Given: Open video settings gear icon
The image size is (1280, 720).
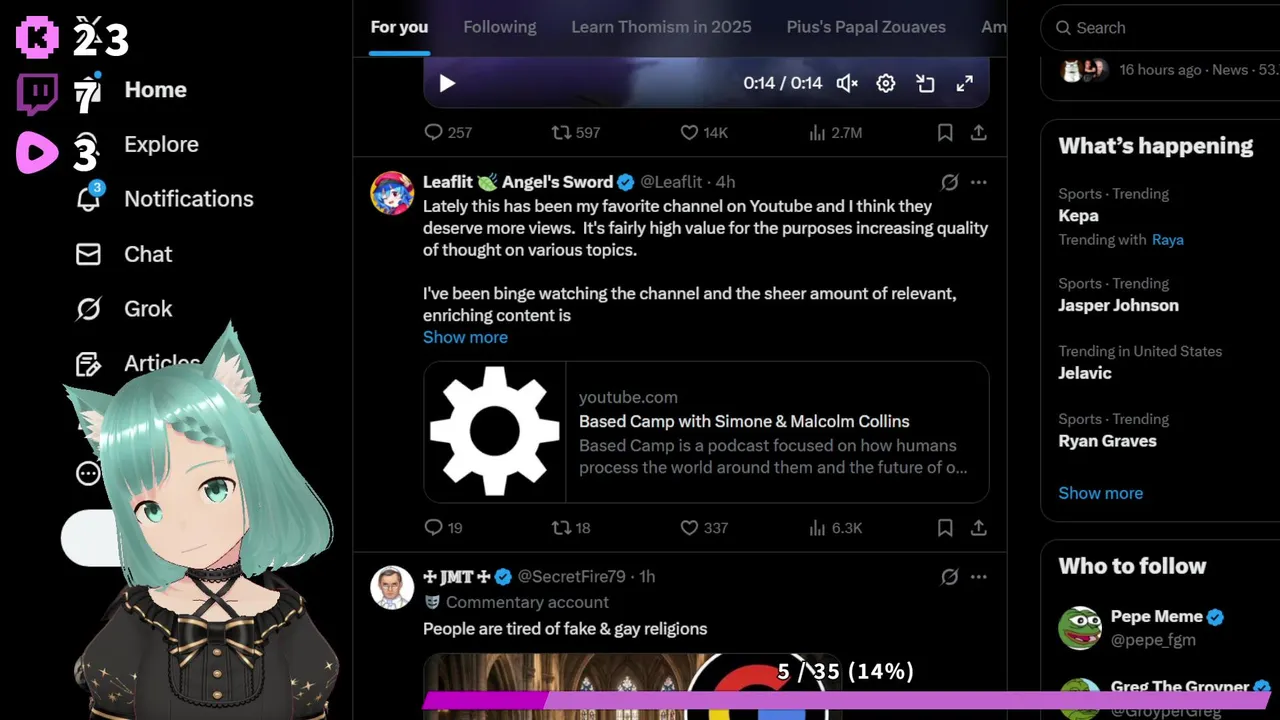Looking at the screenshot, I should click(x=886, y=84).
